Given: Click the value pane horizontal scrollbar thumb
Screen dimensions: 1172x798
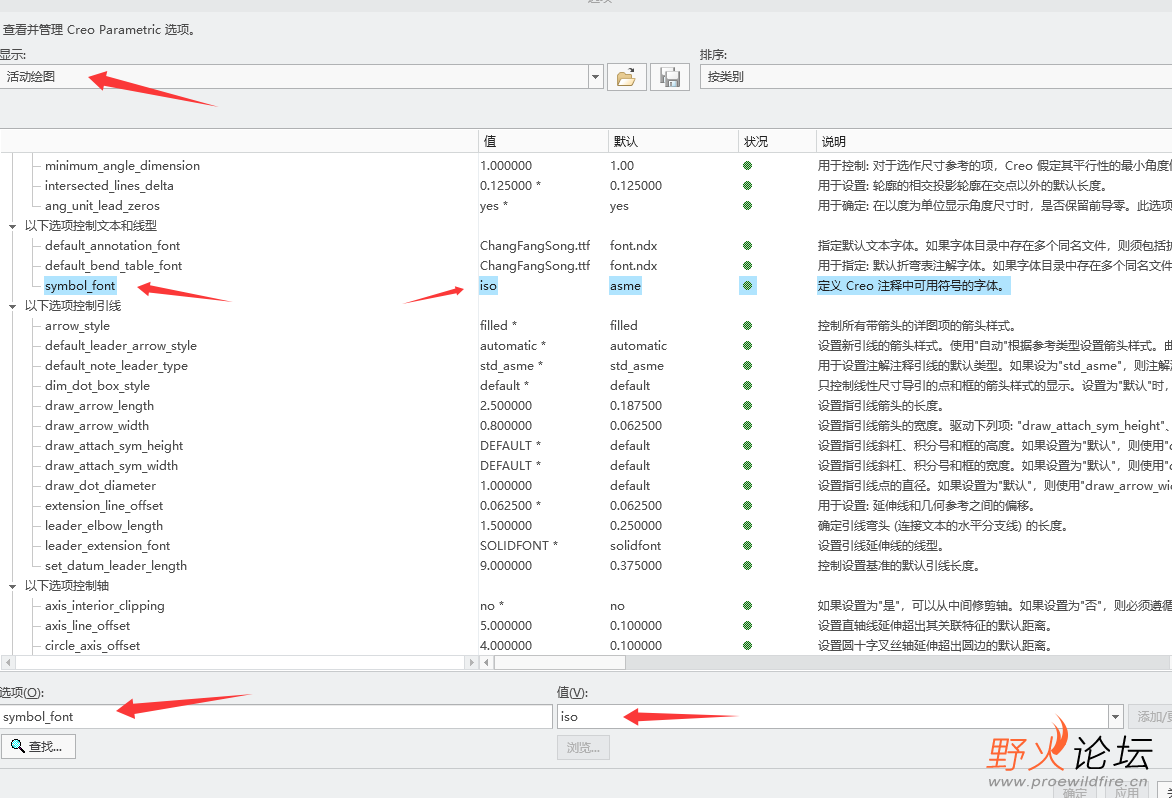Looking at the screenshot, I should coord(560,663).
